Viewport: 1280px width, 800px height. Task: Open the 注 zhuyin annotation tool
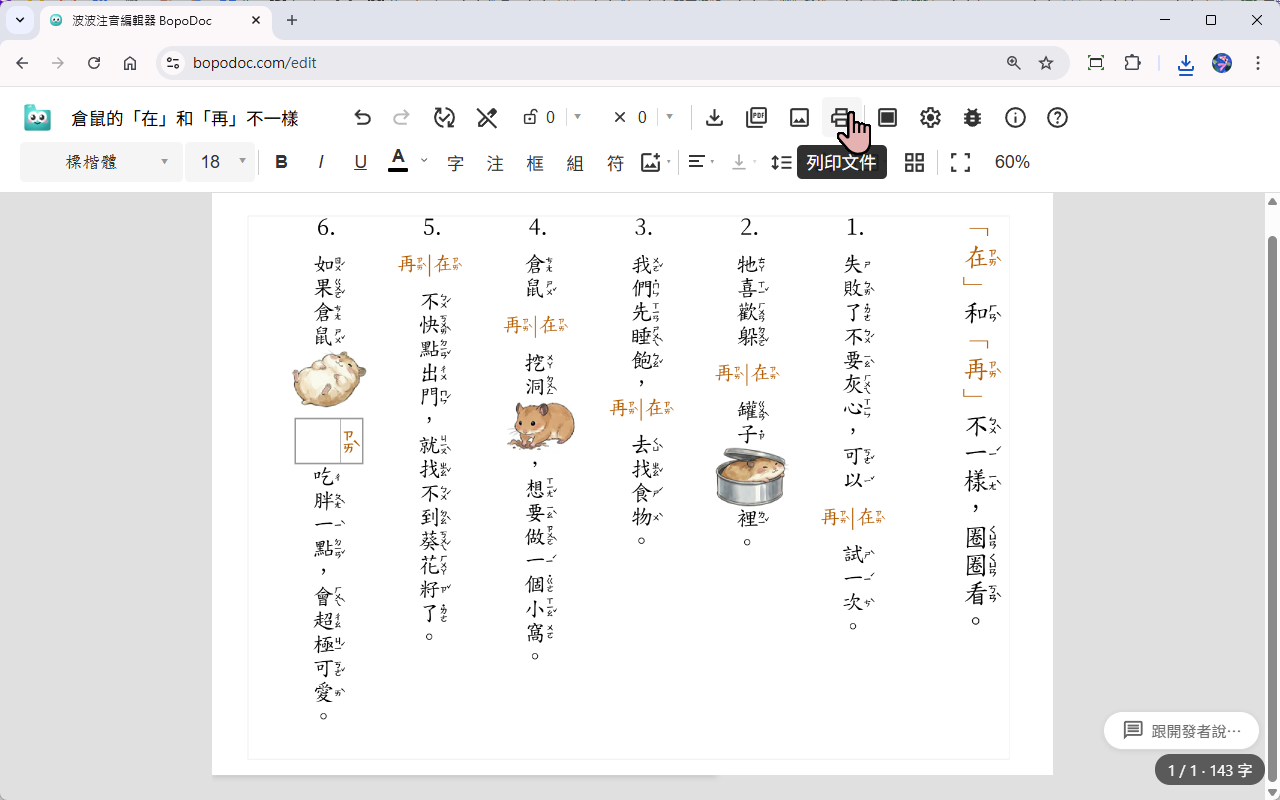[494, 162]
